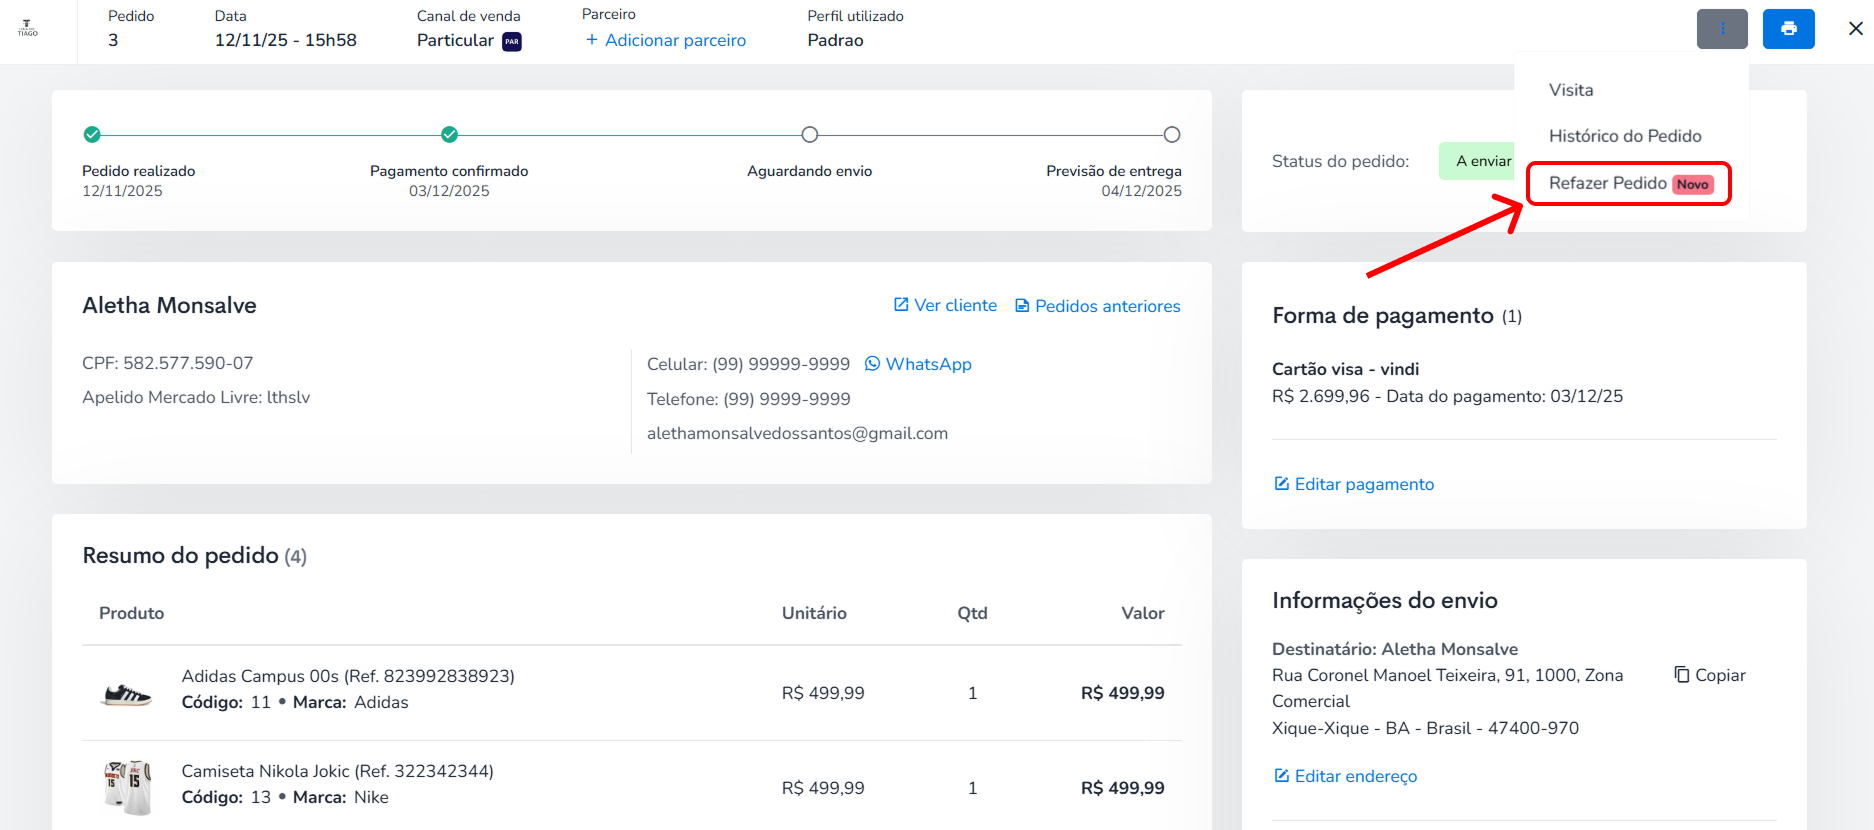Click the Previsão de entrega step circle
1874x830 pixels.
(1172, 134)
